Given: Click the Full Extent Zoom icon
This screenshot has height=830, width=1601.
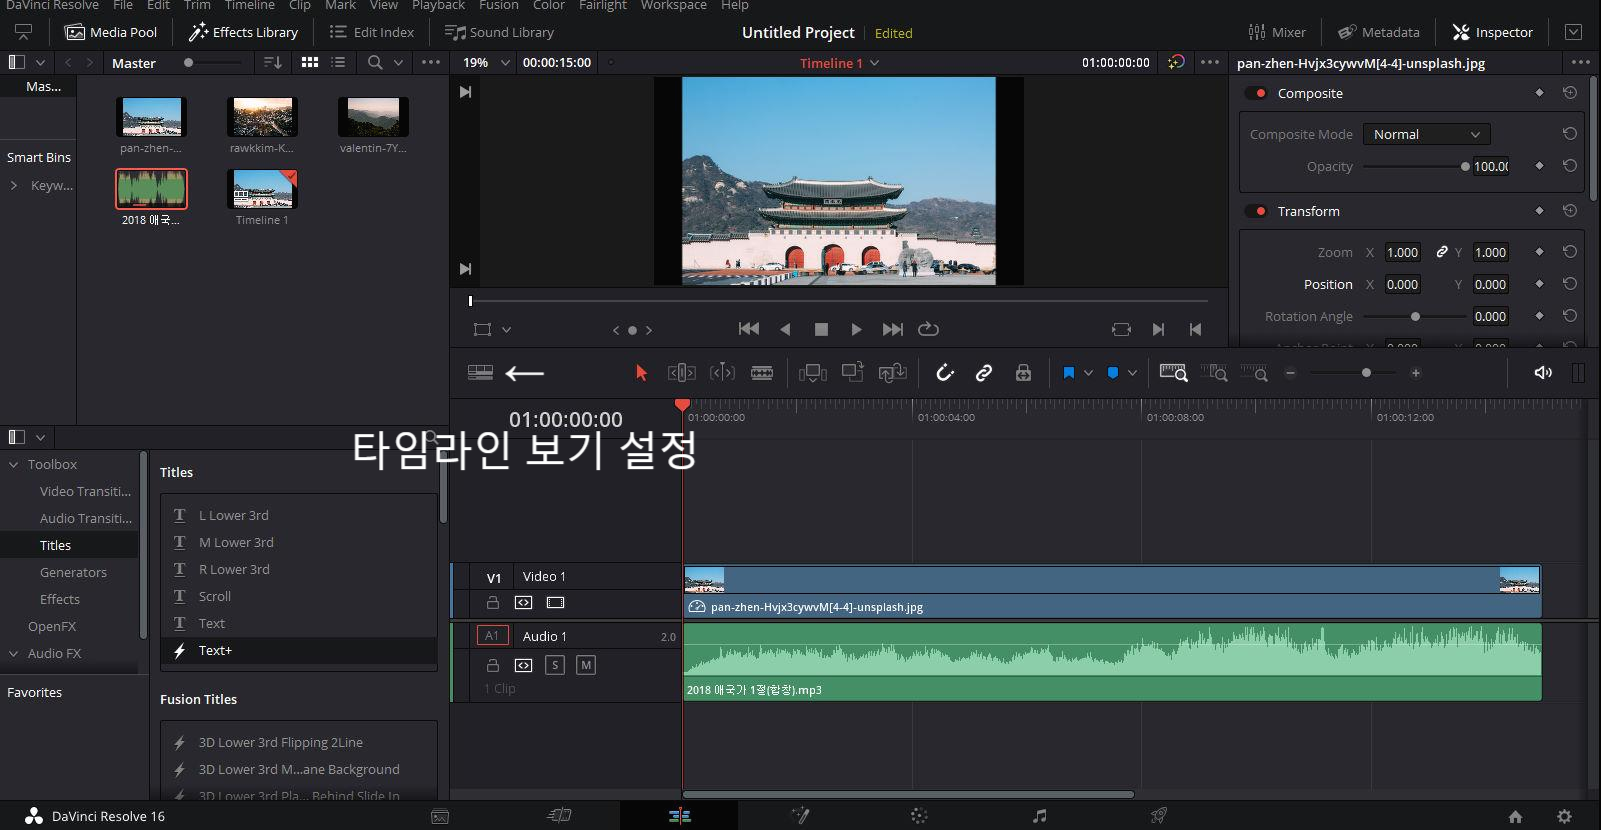Looking at the screenshot, I should 1174,373.
